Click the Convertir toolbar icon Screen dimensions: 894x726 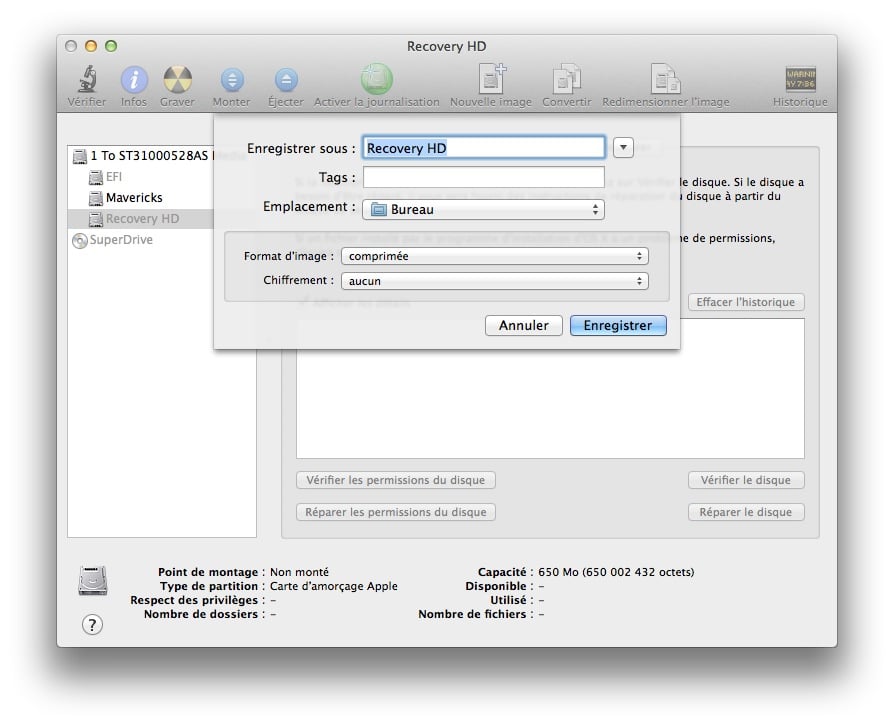(567, 80)
